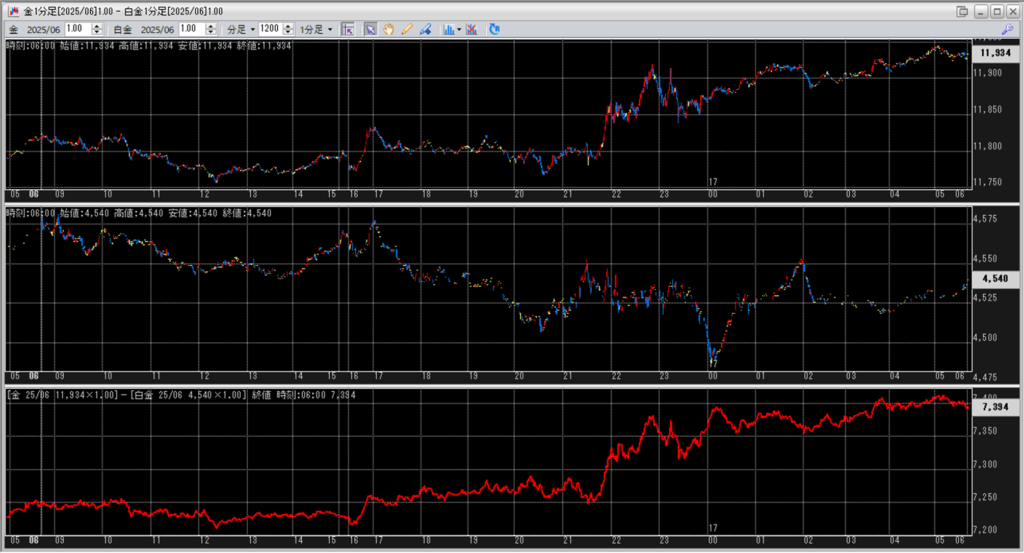Click the 金 contract month 2025/06
This screenshot has width=1024, height=553.
point(44,29)
